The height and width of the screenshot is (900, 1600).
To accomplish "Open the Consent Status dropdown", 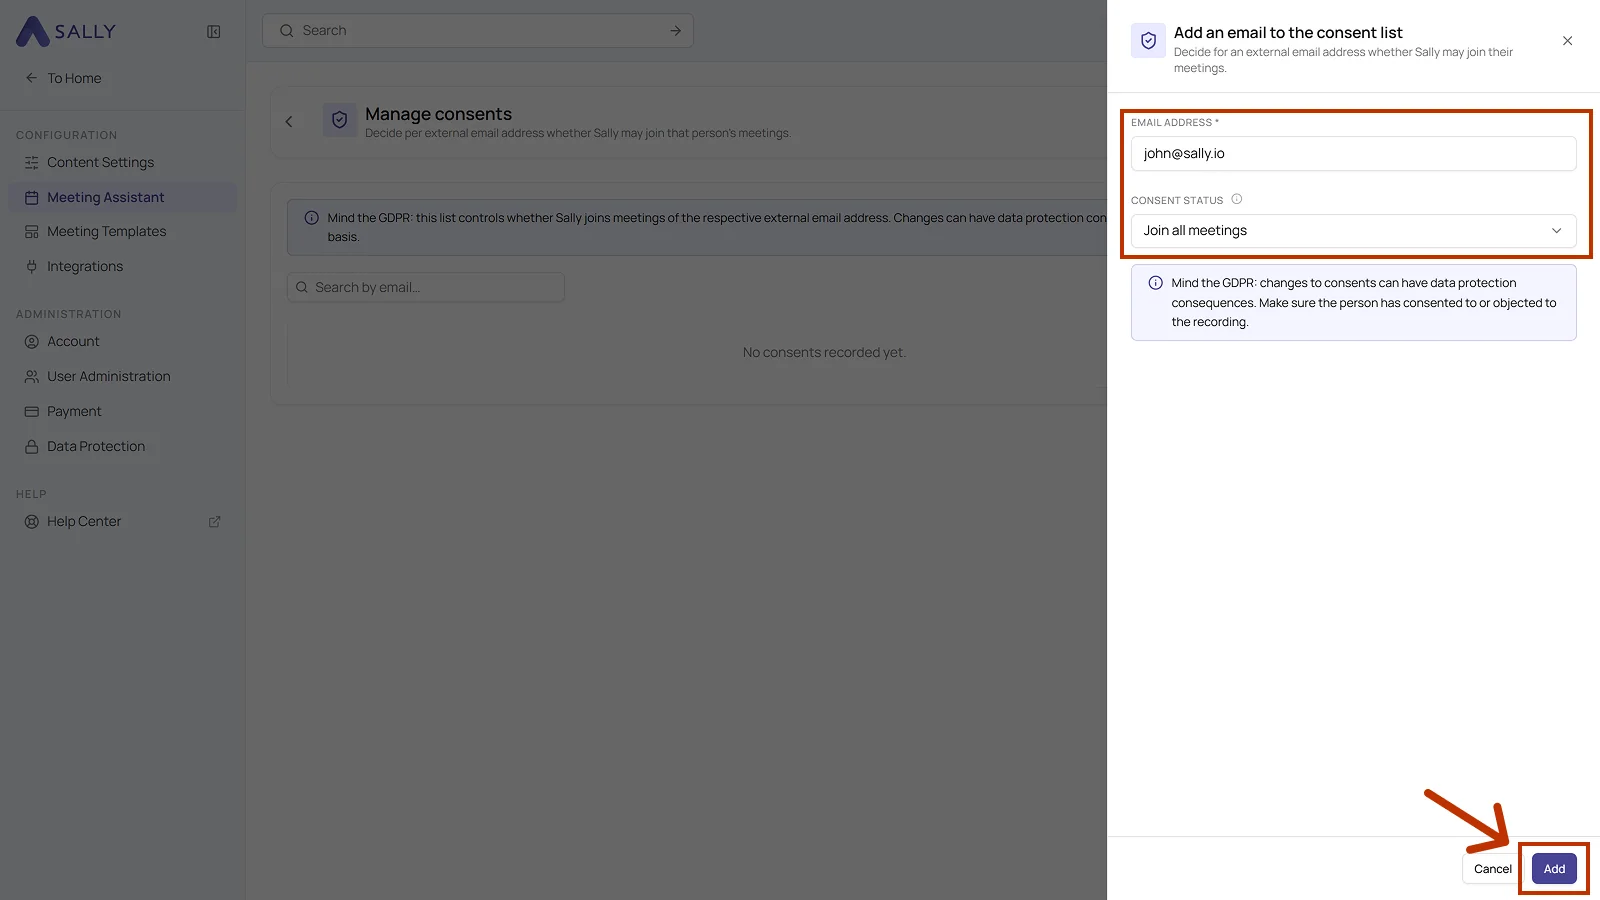I will 1353,231.
